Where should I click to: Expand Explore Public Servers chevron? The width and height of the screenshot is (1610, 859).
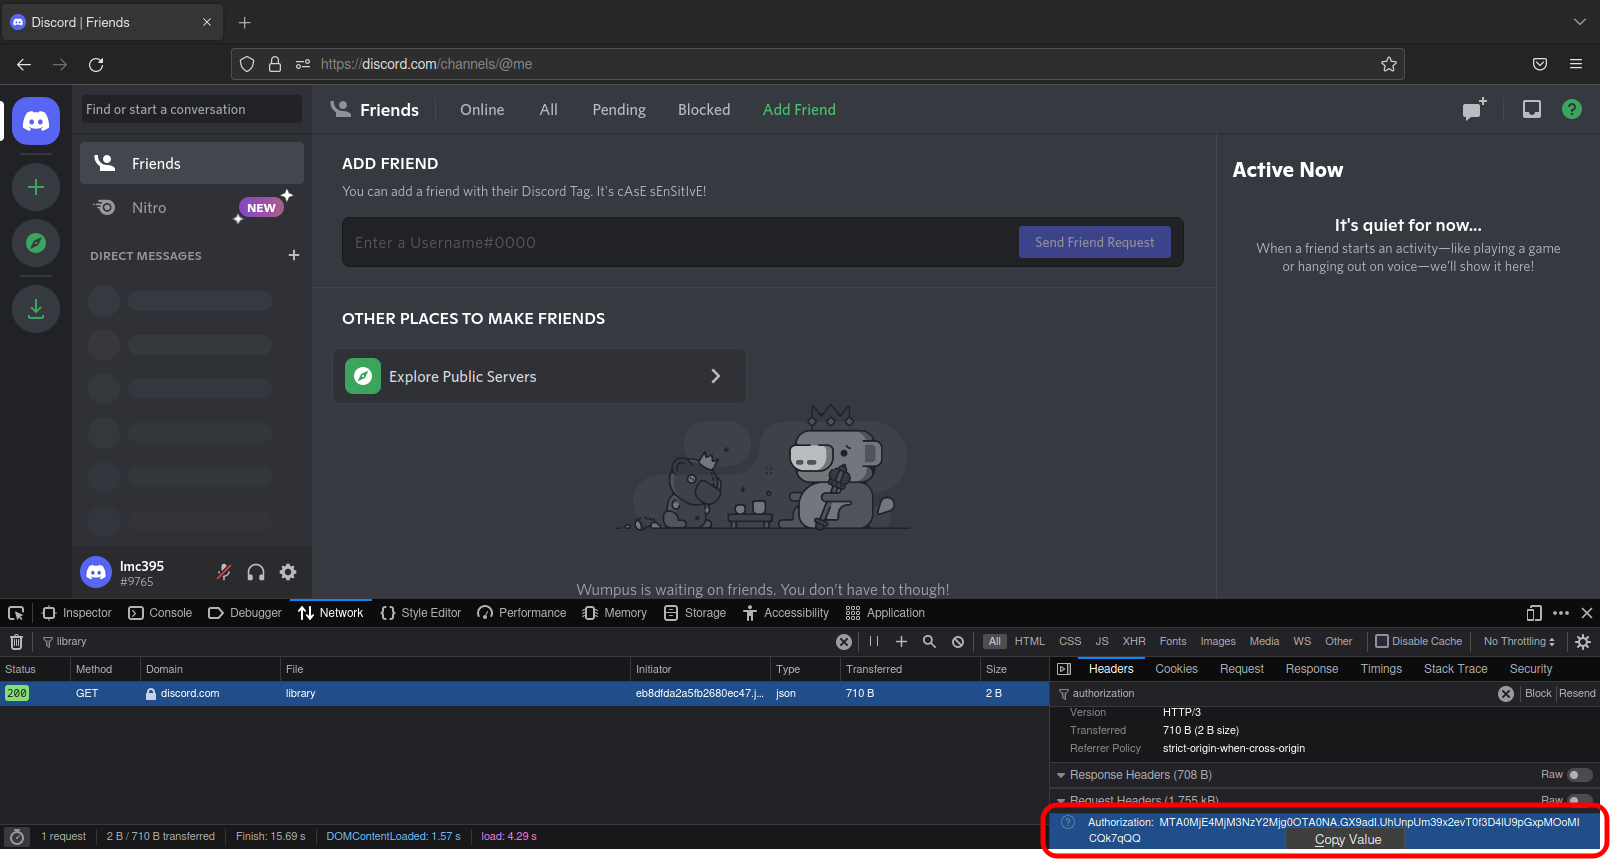point(715,376)
